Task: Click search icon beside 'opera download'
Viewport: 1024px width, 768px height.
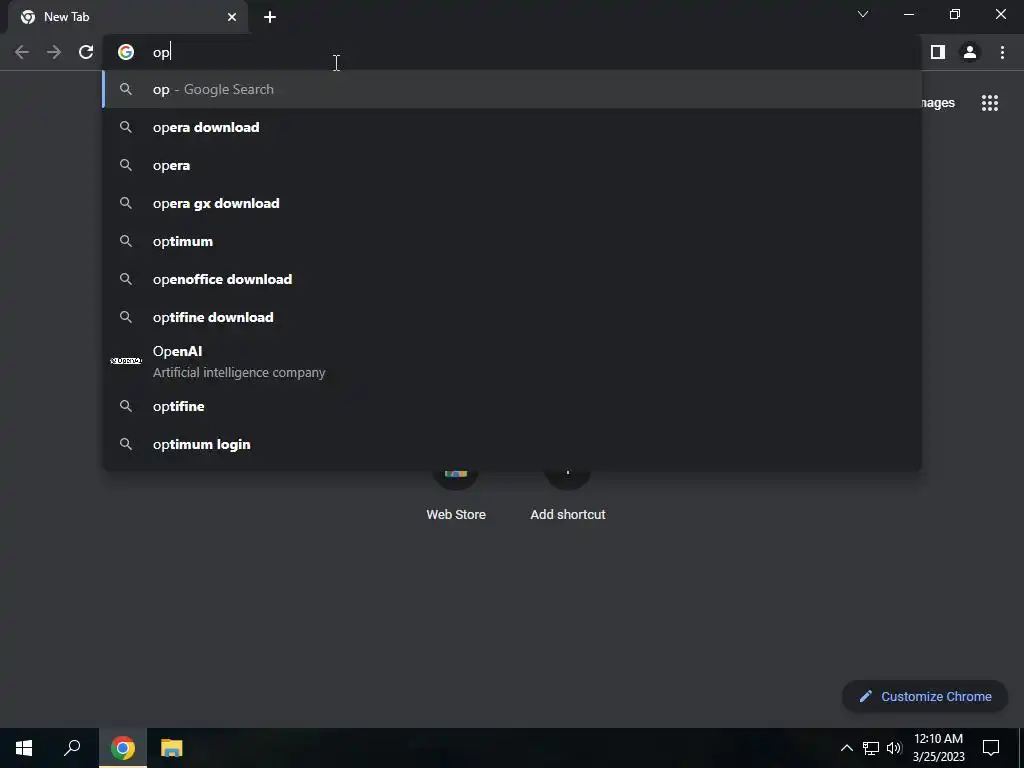Action: tap(126, 127)
